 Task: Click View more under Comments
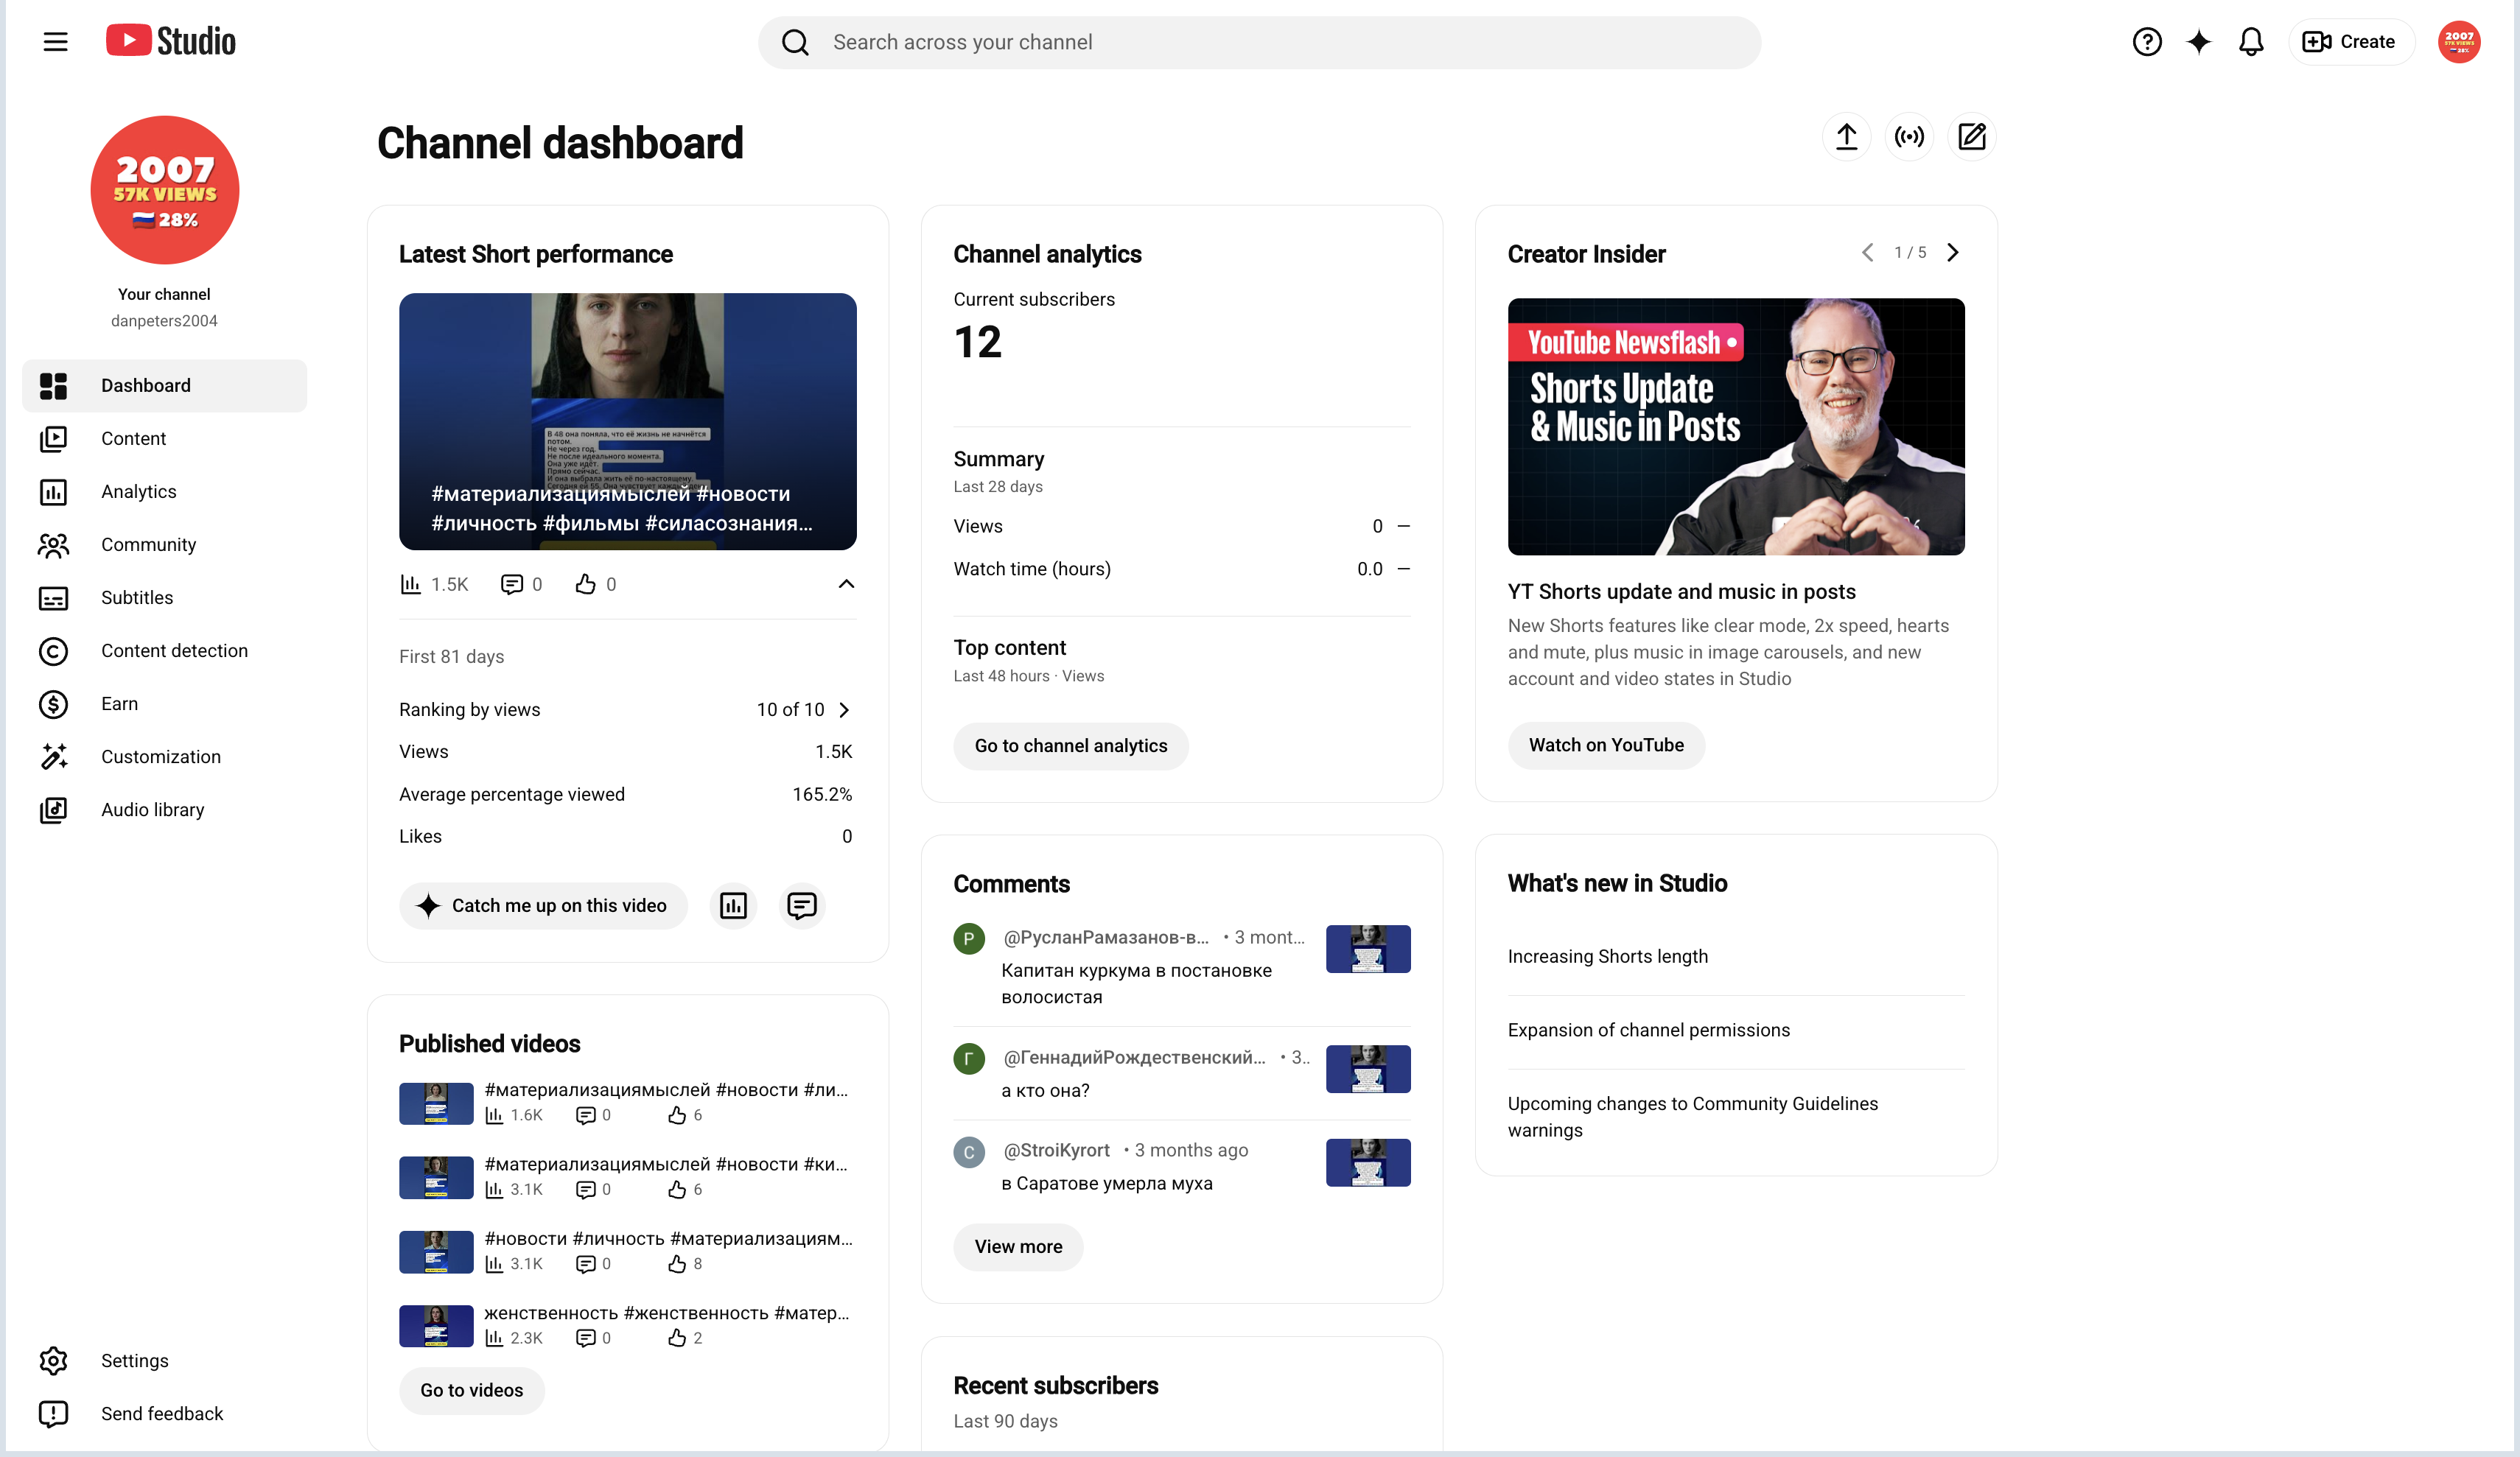[1018, 1247]
